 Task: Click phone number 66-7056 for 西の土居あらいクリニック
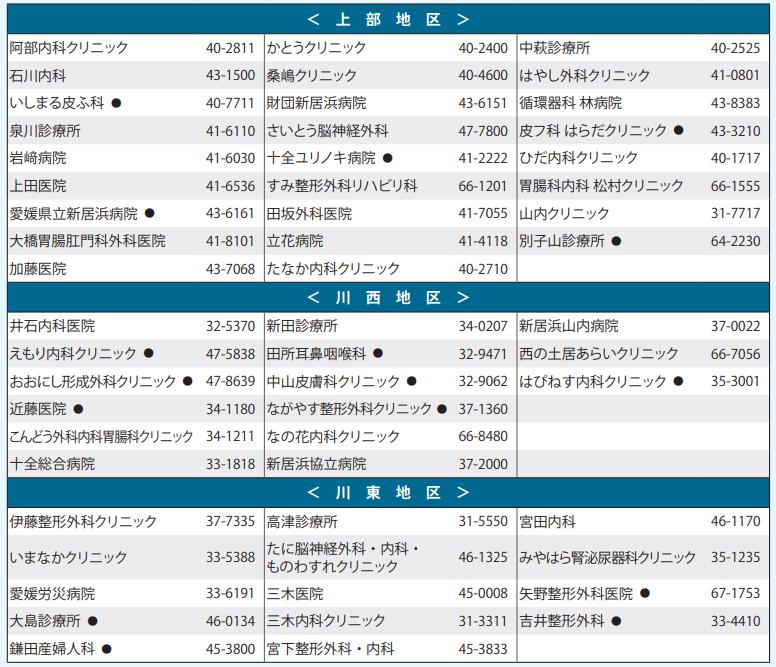click(x=735, y=353)
